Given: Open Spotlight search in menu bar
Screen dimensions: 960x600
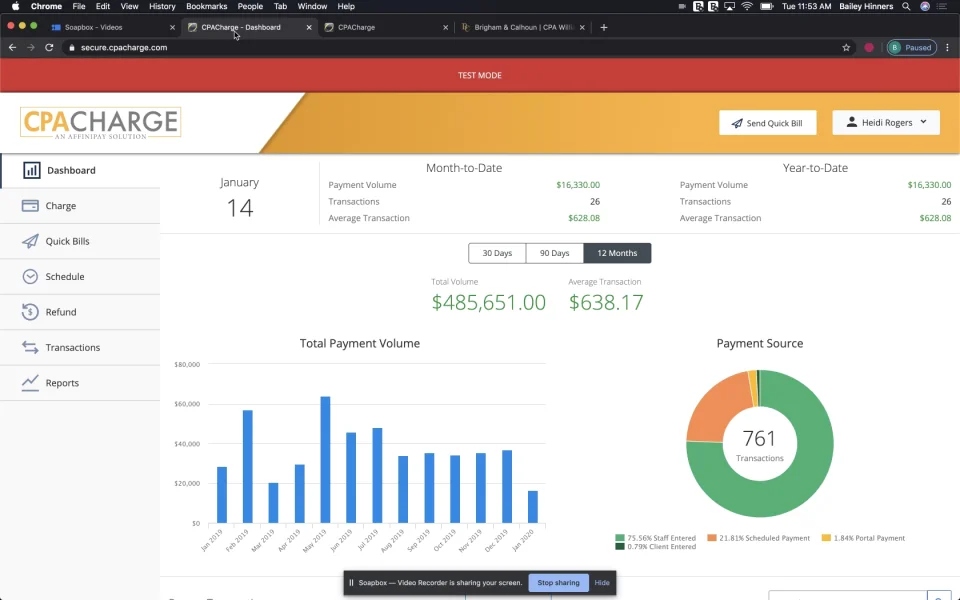Looking at the screenshot, I should pyautogui.click(x=906, y=6).
